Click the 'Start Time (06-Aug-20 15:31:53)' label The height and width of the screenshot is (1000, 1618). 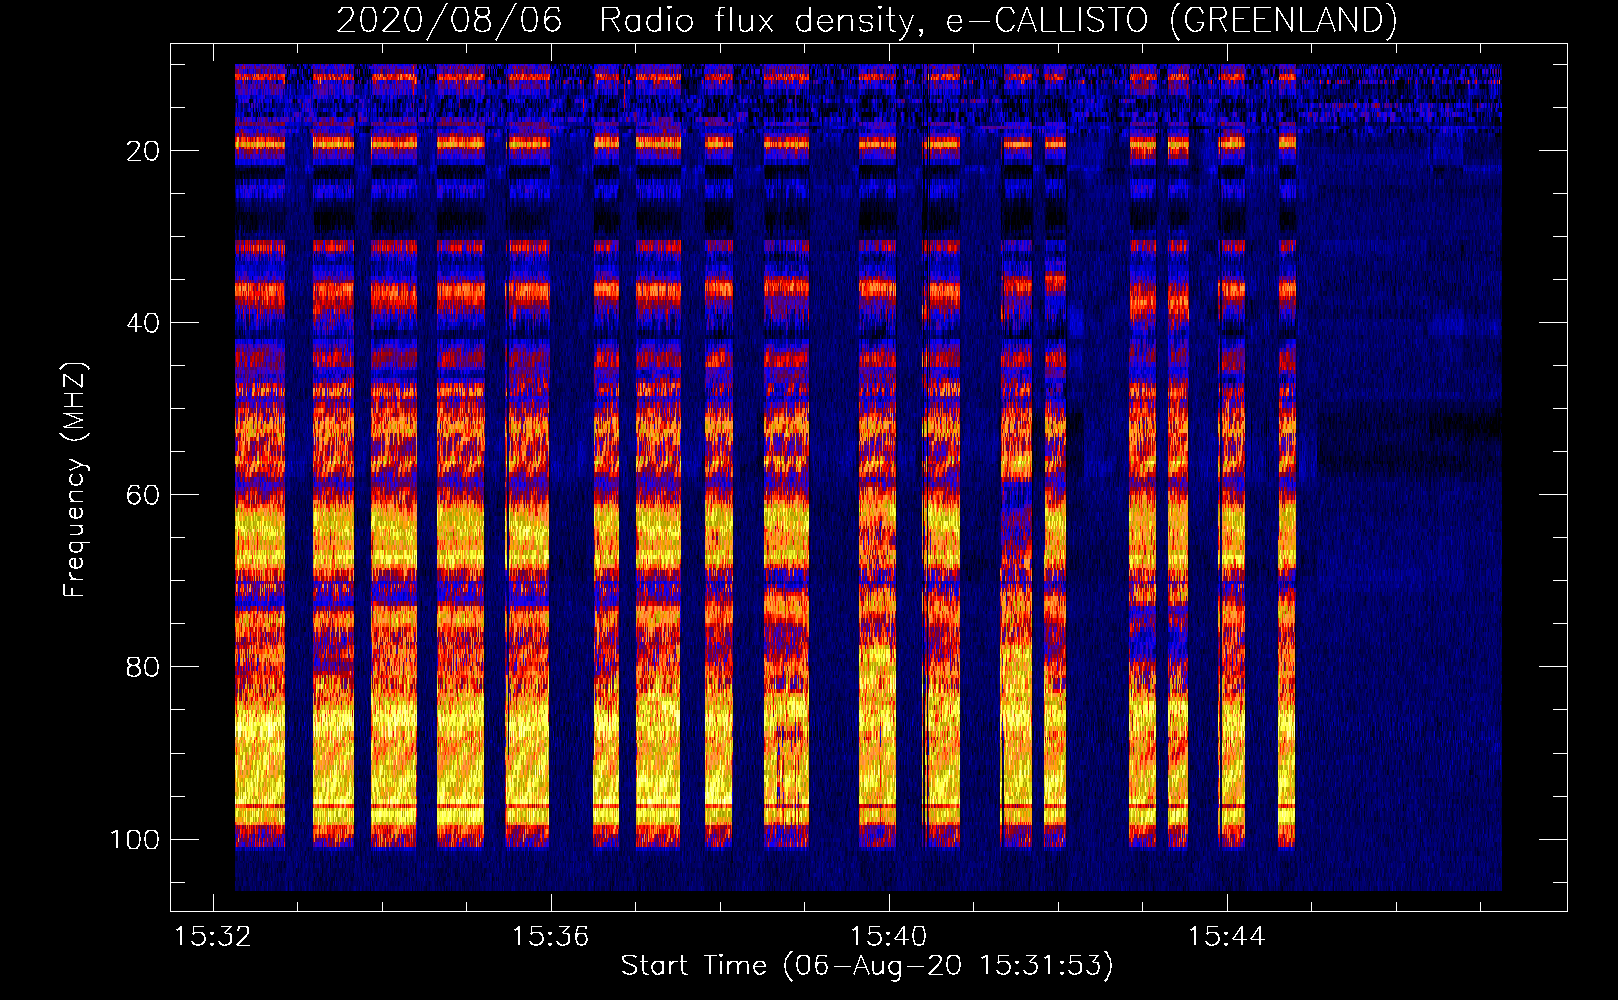pyautogui.click(x=867, y=966)
